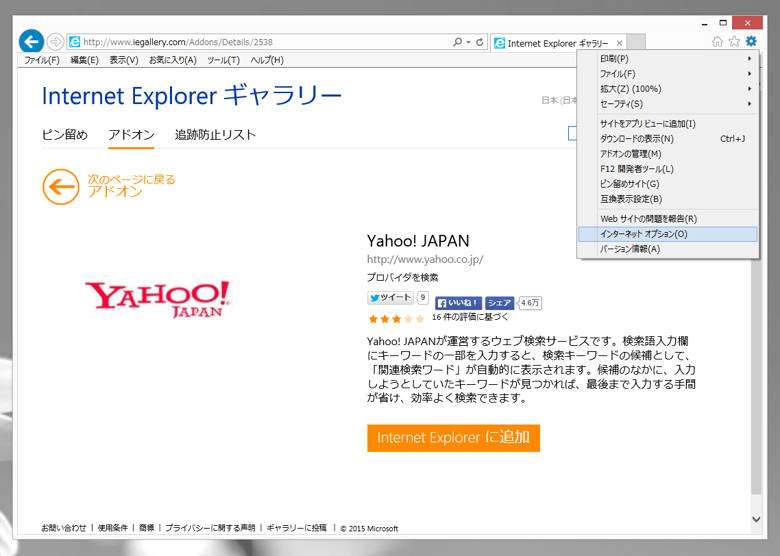Image resolution: width=780 pixels, height=556 pixels.
Task: Click the Twitter ツイート button
Action: [390, 297]
